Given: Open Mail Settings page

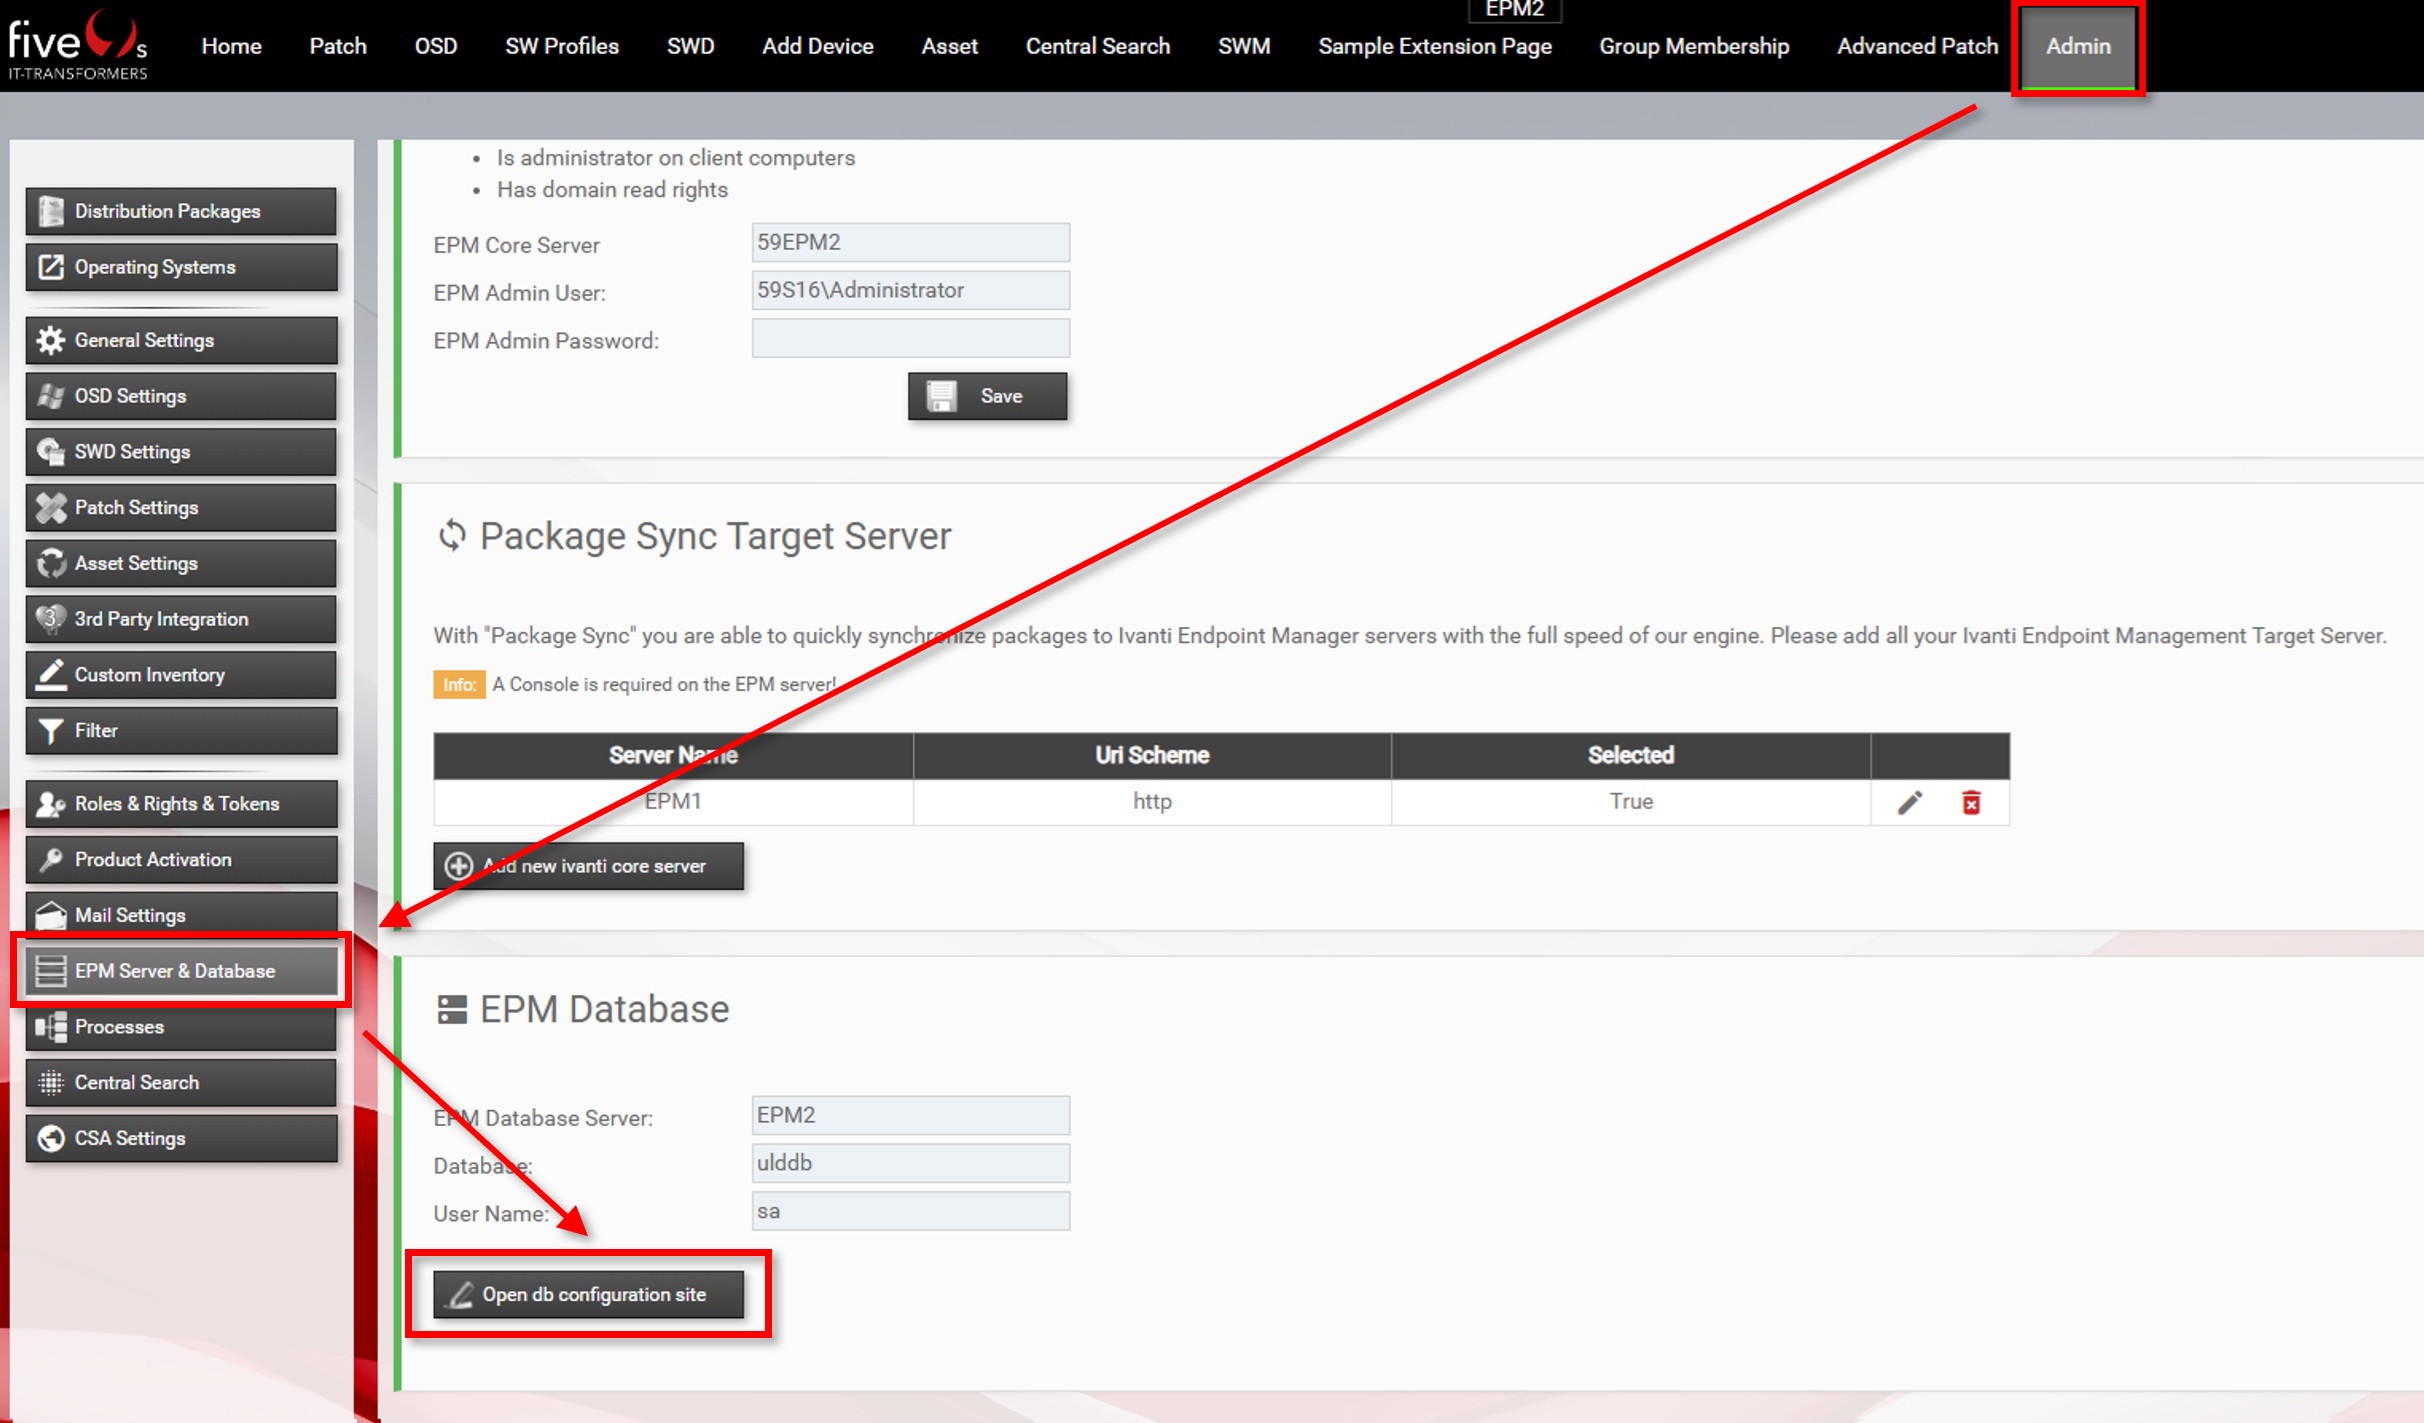Looking at the screenshot, I should [181, 915].
